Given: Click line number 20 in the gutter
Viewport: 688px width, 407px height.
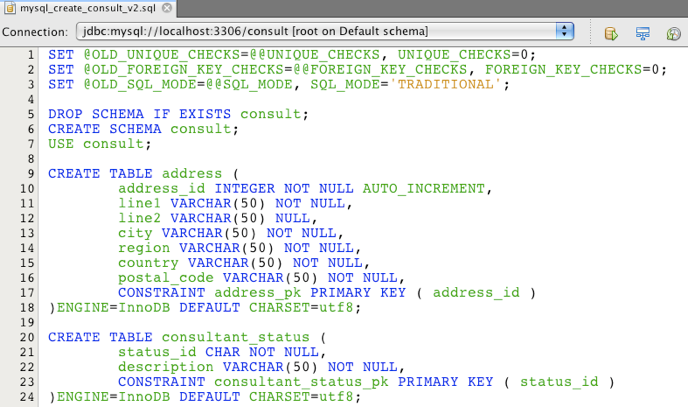Looking at the screenshot, I should click(x=27, y=337).
